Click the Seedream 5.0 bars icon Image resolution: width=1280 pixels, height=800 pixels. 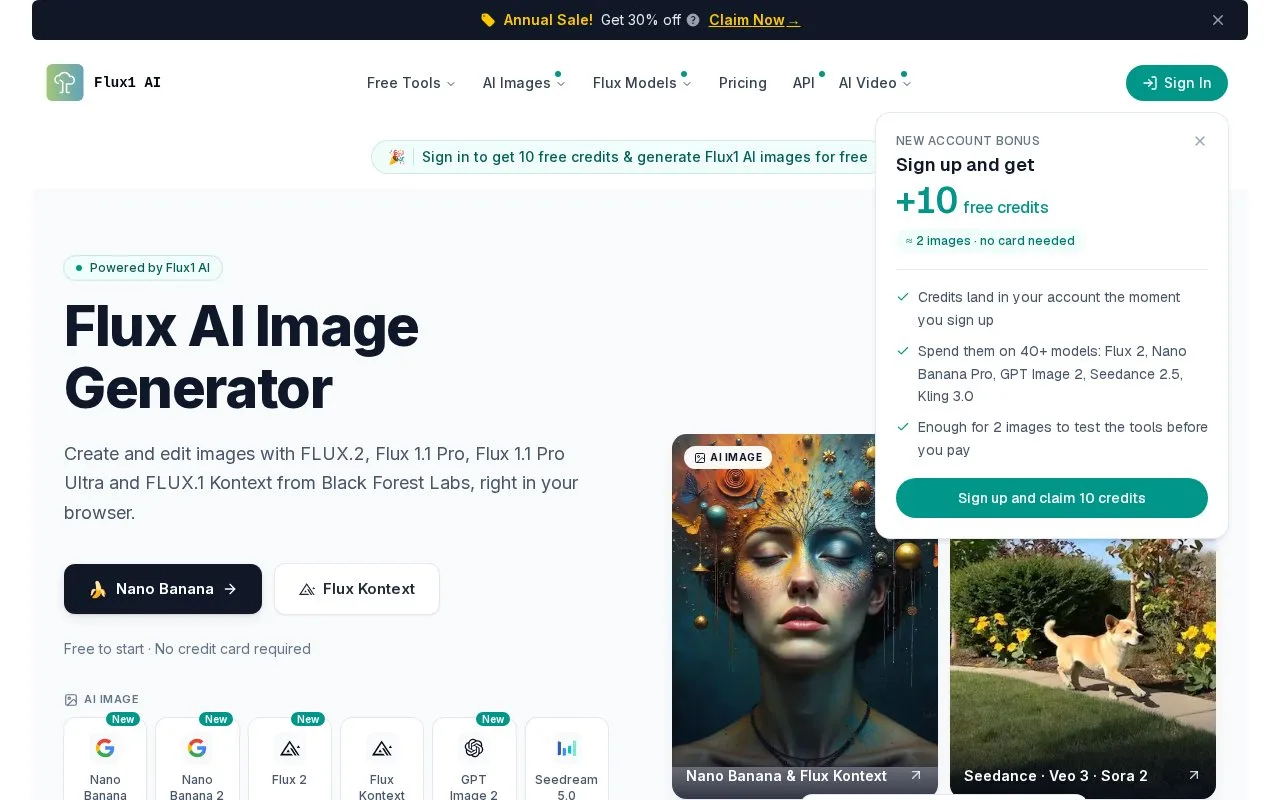point(567,748)
